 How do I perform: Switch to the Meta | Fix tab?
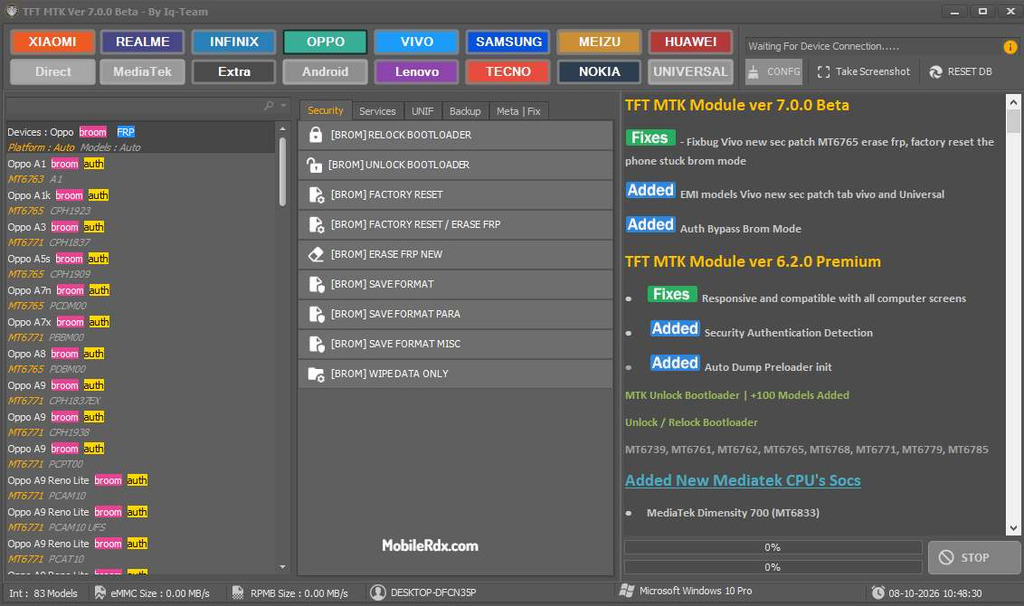[519, 111]
